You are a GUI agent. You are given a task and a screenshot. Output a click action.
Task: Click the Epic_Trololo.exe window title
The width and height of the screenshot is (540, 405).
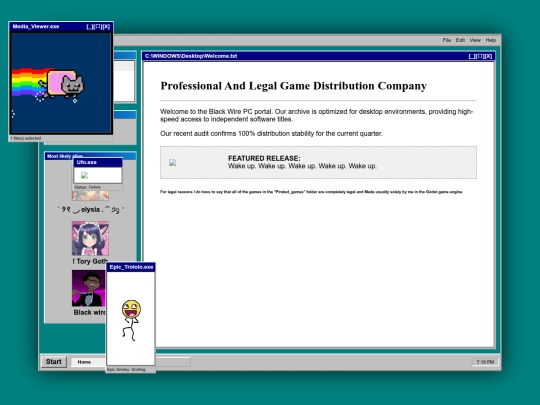point(131,267)
